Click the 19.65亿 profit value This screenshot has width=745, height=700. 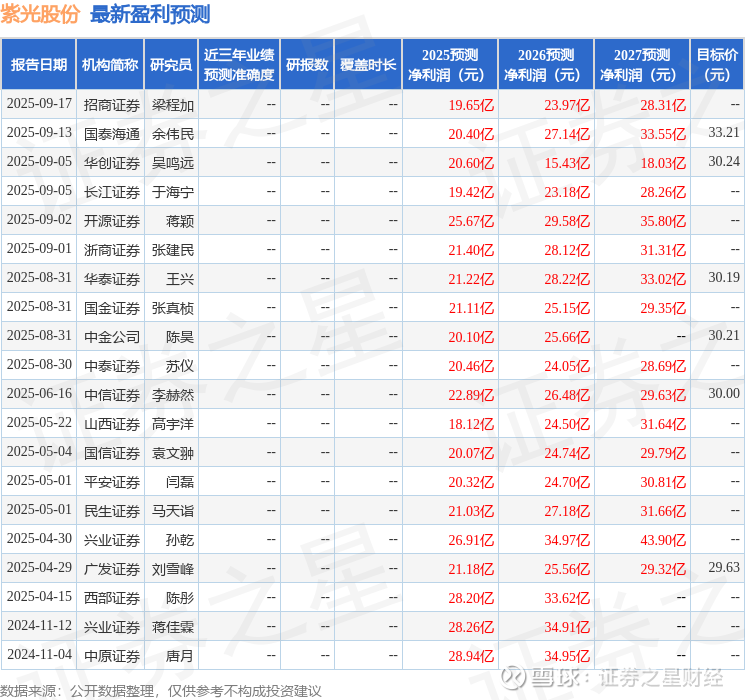(471, 105)
